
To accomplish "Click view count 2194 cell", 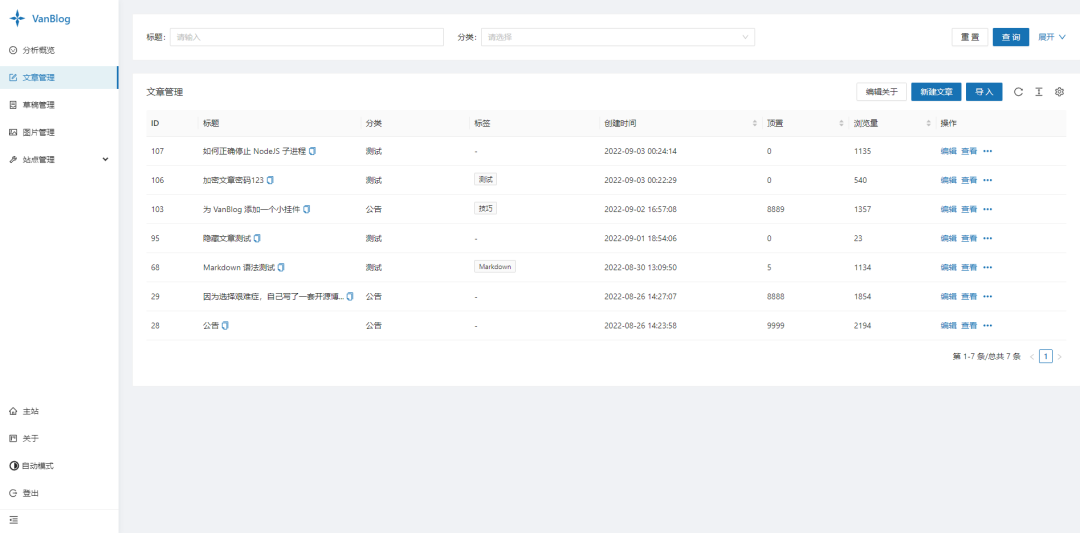I will pos(862,325).
